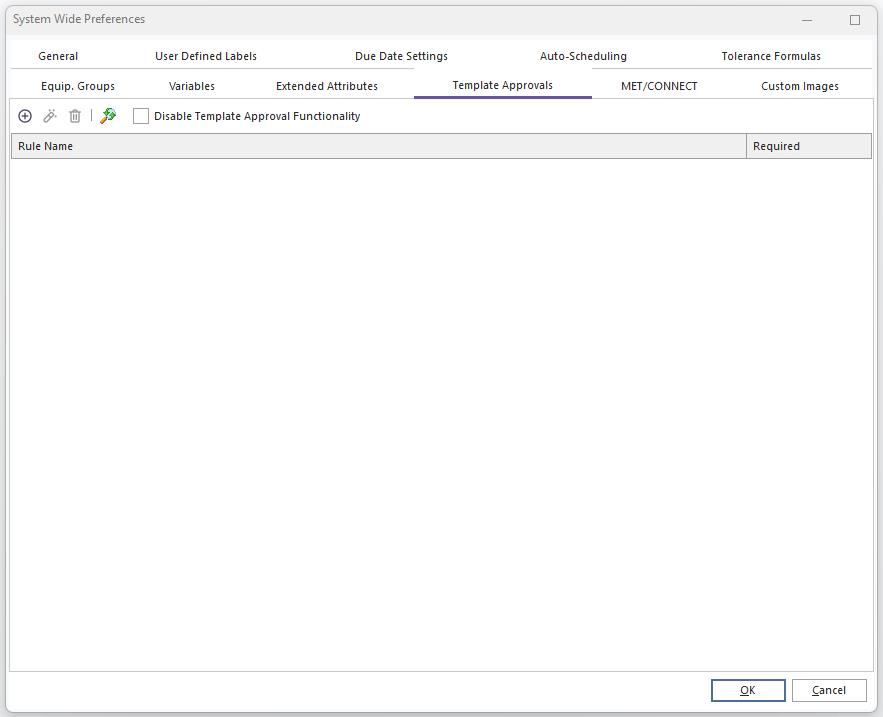
Task: Select the Auto-Scheduling tab
Action: point(583,56)
